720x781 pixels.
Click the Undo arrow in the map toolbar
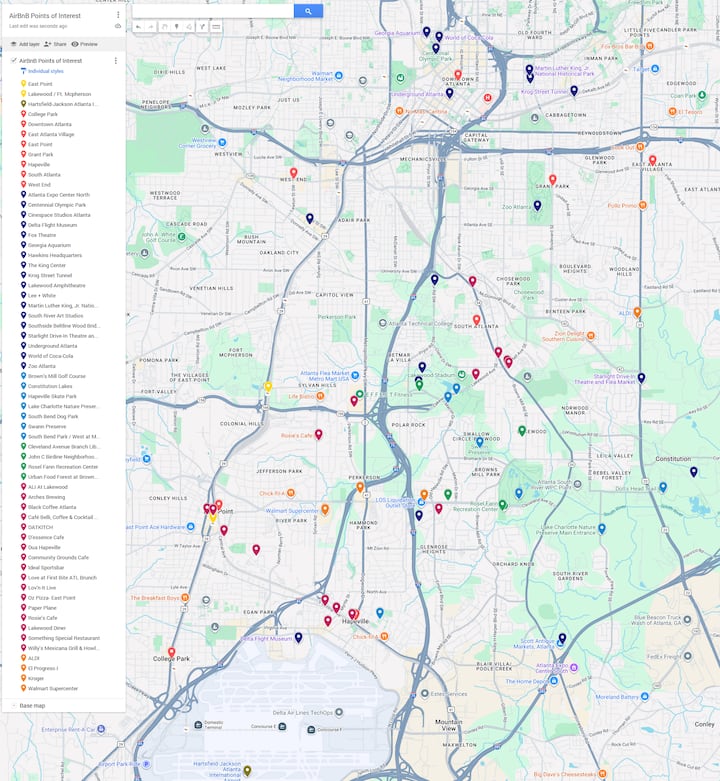[138, 27]
